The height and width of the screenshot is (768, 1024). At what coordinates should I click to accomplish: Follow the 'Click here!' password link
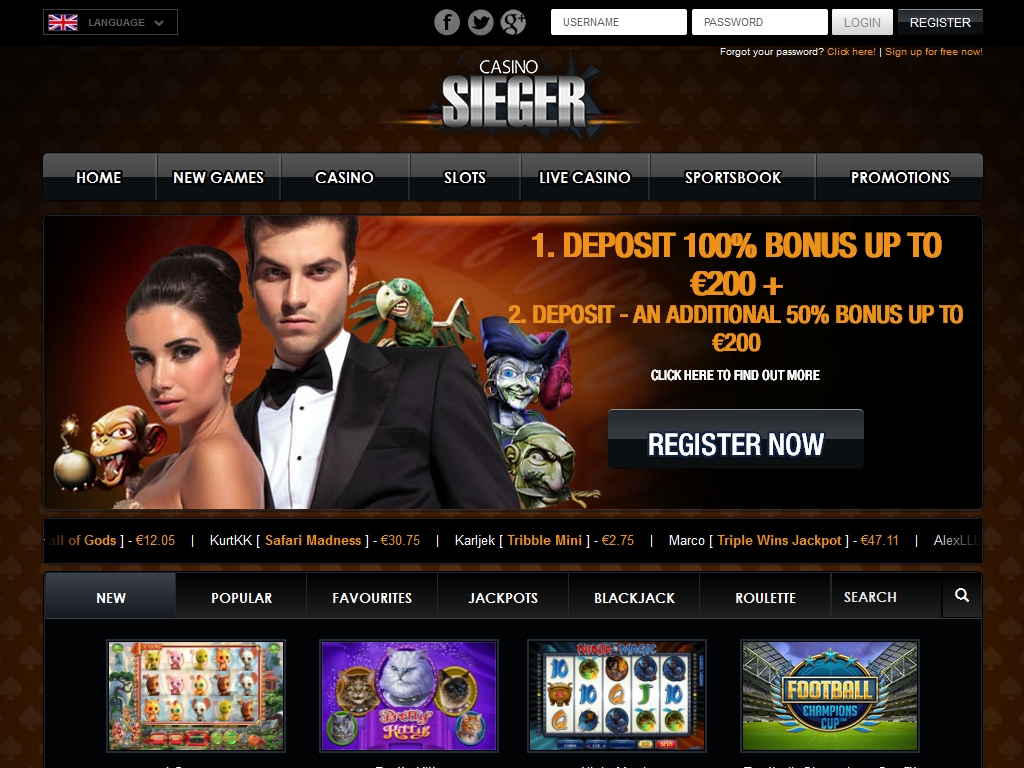[851, 52]
